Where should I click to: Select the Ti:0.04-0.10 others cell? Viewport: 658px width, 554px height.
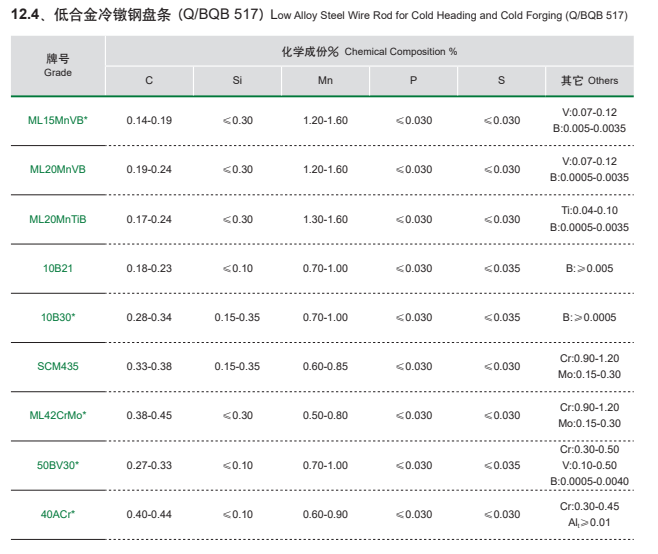pos(589,210)
